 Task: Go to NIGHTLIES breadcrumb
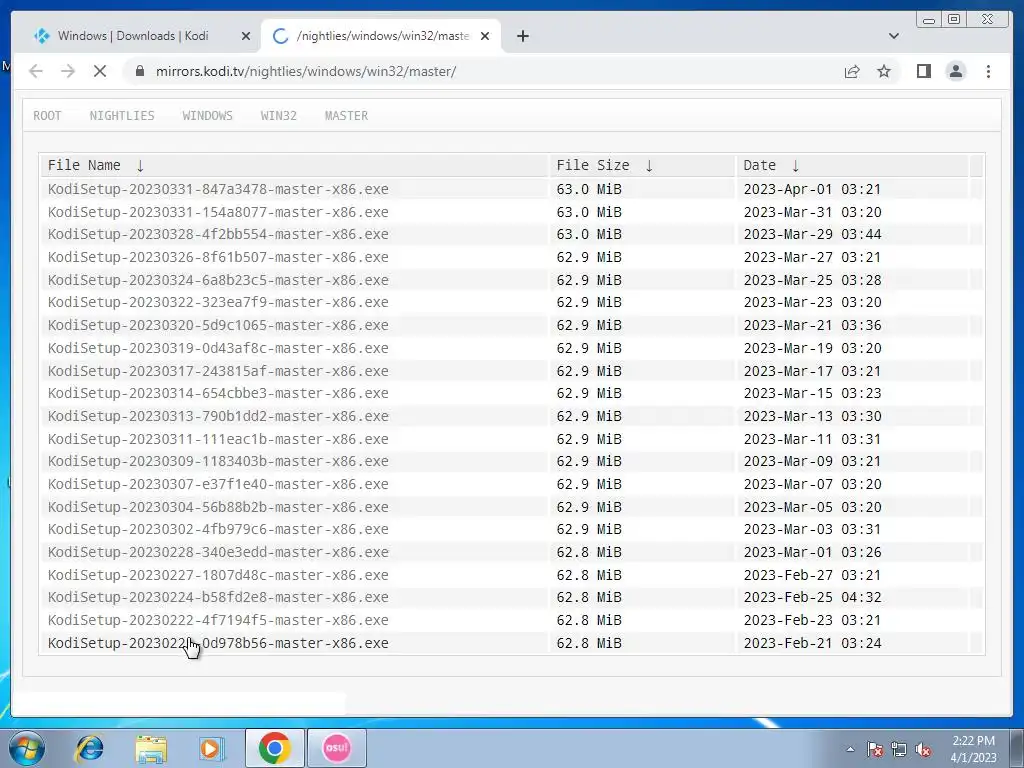[x=122, y=116]
